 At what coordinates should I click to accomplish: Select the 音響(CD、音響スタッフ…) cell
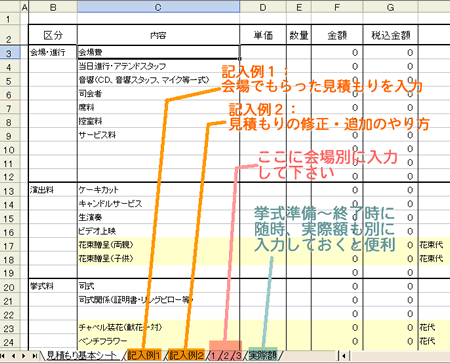[x=158, y=80]
